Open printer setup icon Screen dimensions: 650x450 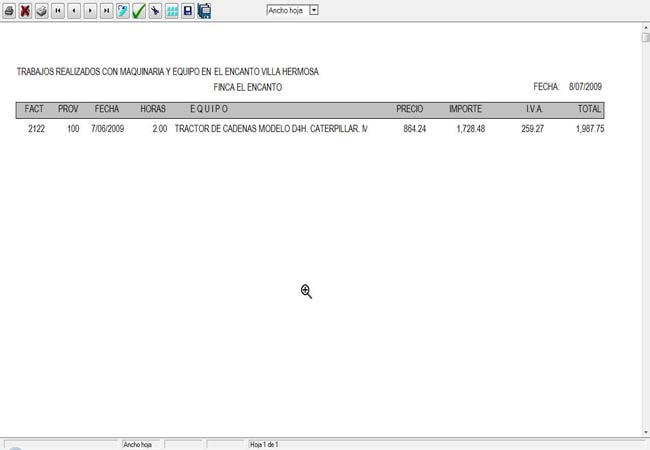pyautogui.click(x=41, y=11)
